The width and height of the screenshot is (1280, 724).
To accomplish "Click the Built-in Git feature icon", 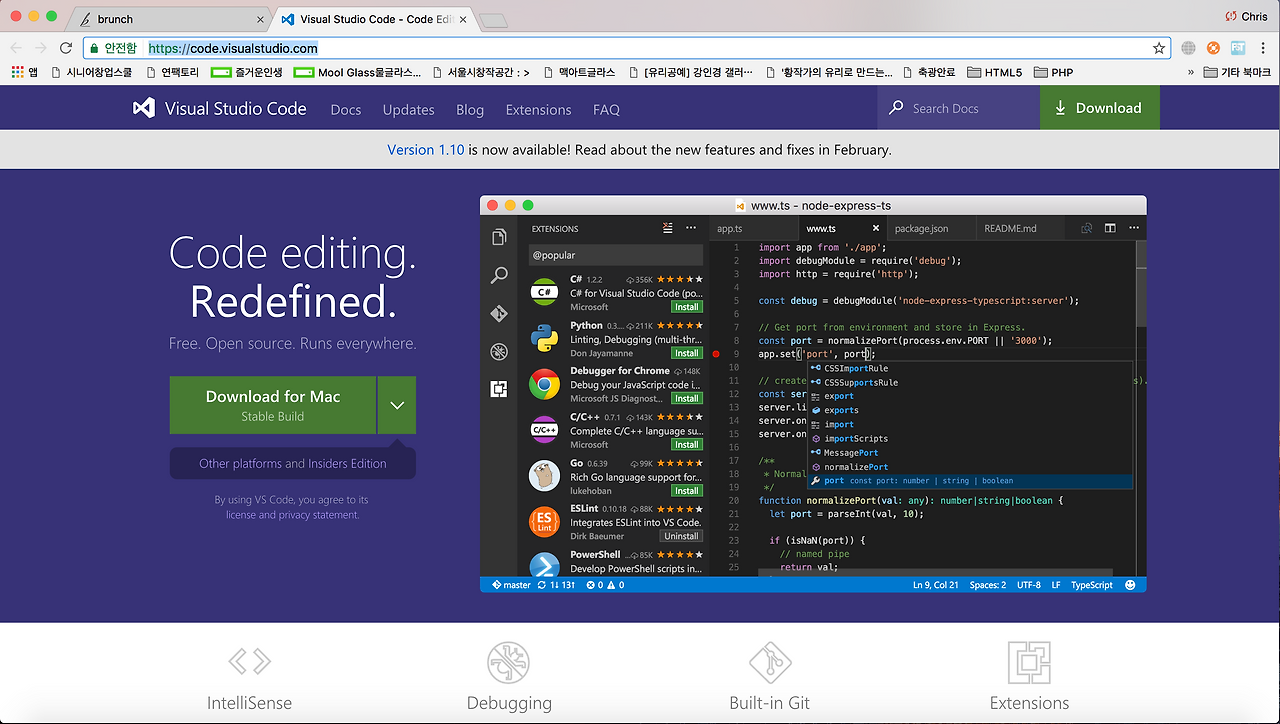I will point(770,663).
